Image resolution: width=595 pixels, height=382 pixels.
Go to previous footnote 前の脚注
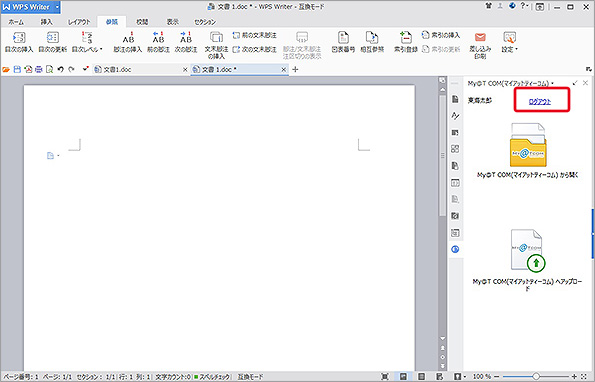pos(158,42)
